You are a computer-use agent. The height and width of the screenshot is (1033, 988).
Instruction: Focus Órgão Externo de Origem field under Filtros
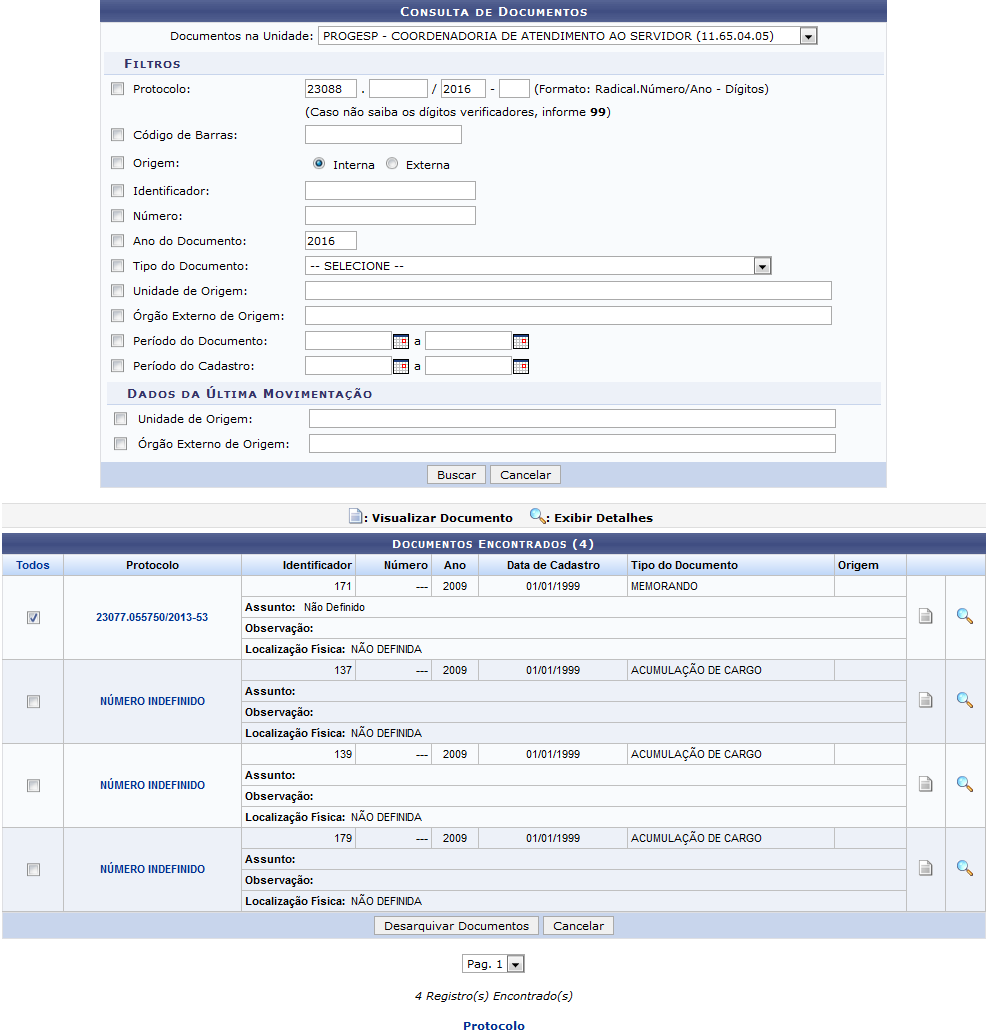(568, 316)
